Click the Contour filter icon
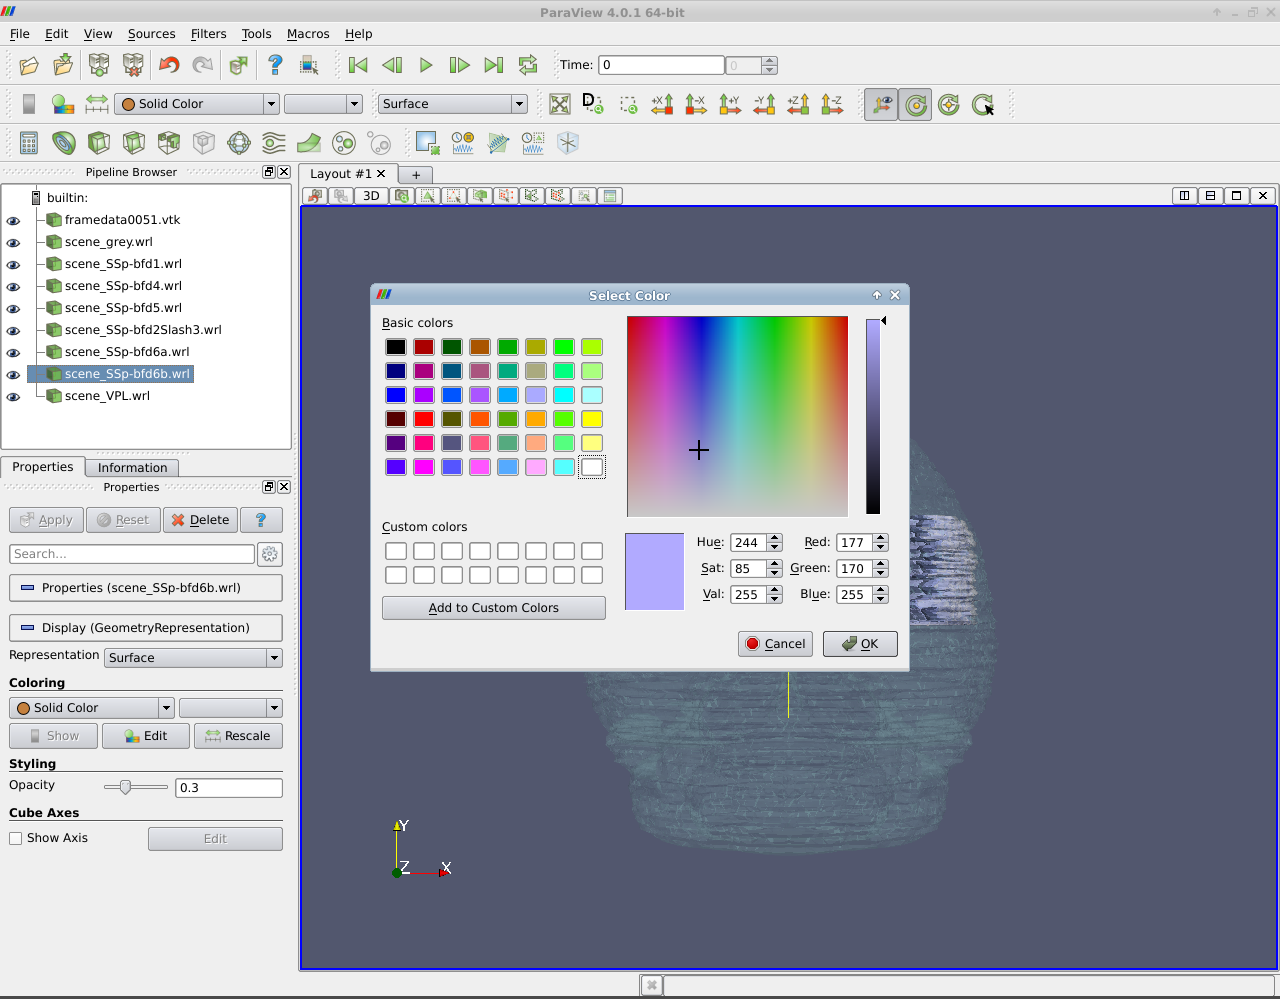1280x999 pixels. [x=64, y=143]
